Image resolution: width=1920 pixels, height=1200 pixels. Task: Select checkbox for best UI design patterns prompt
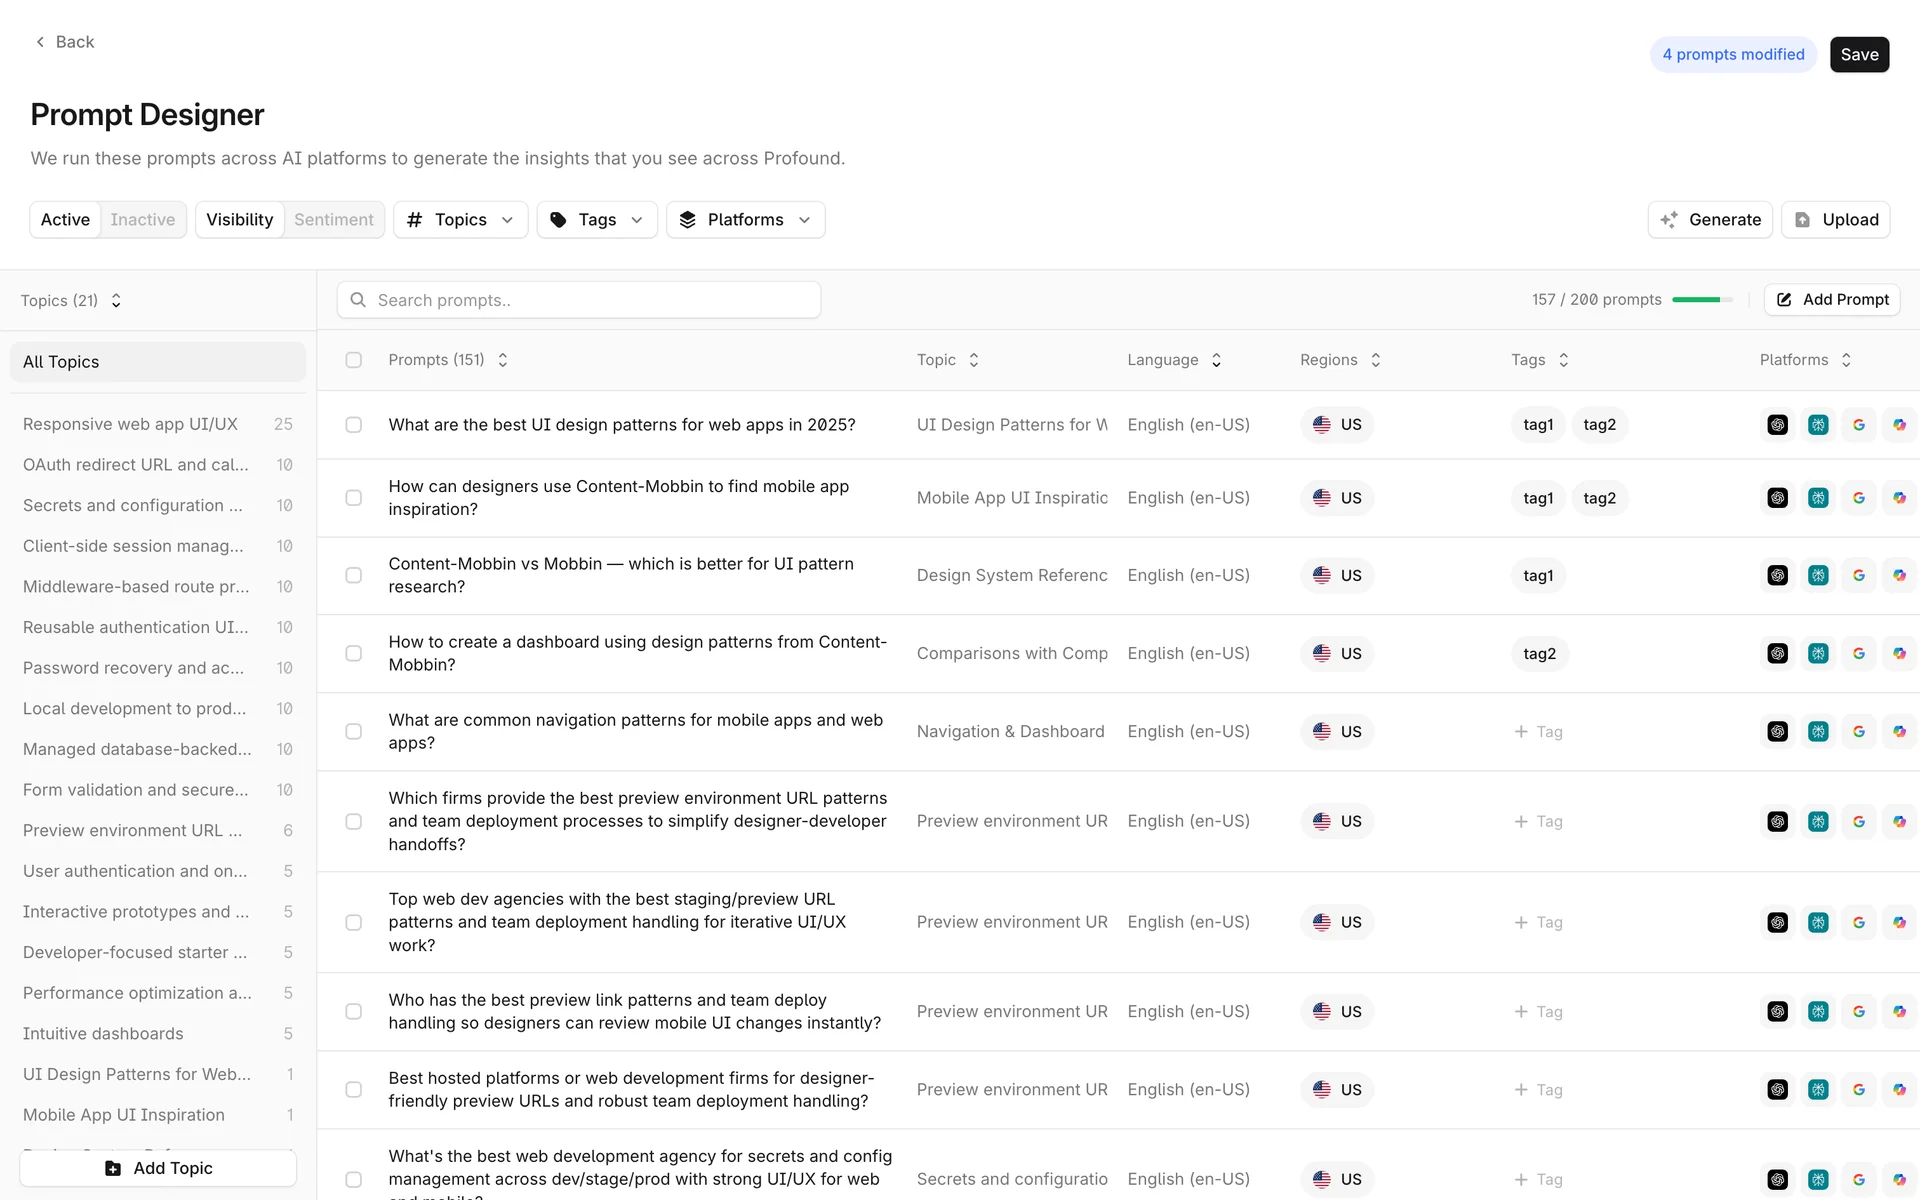[x=353, y=425]
